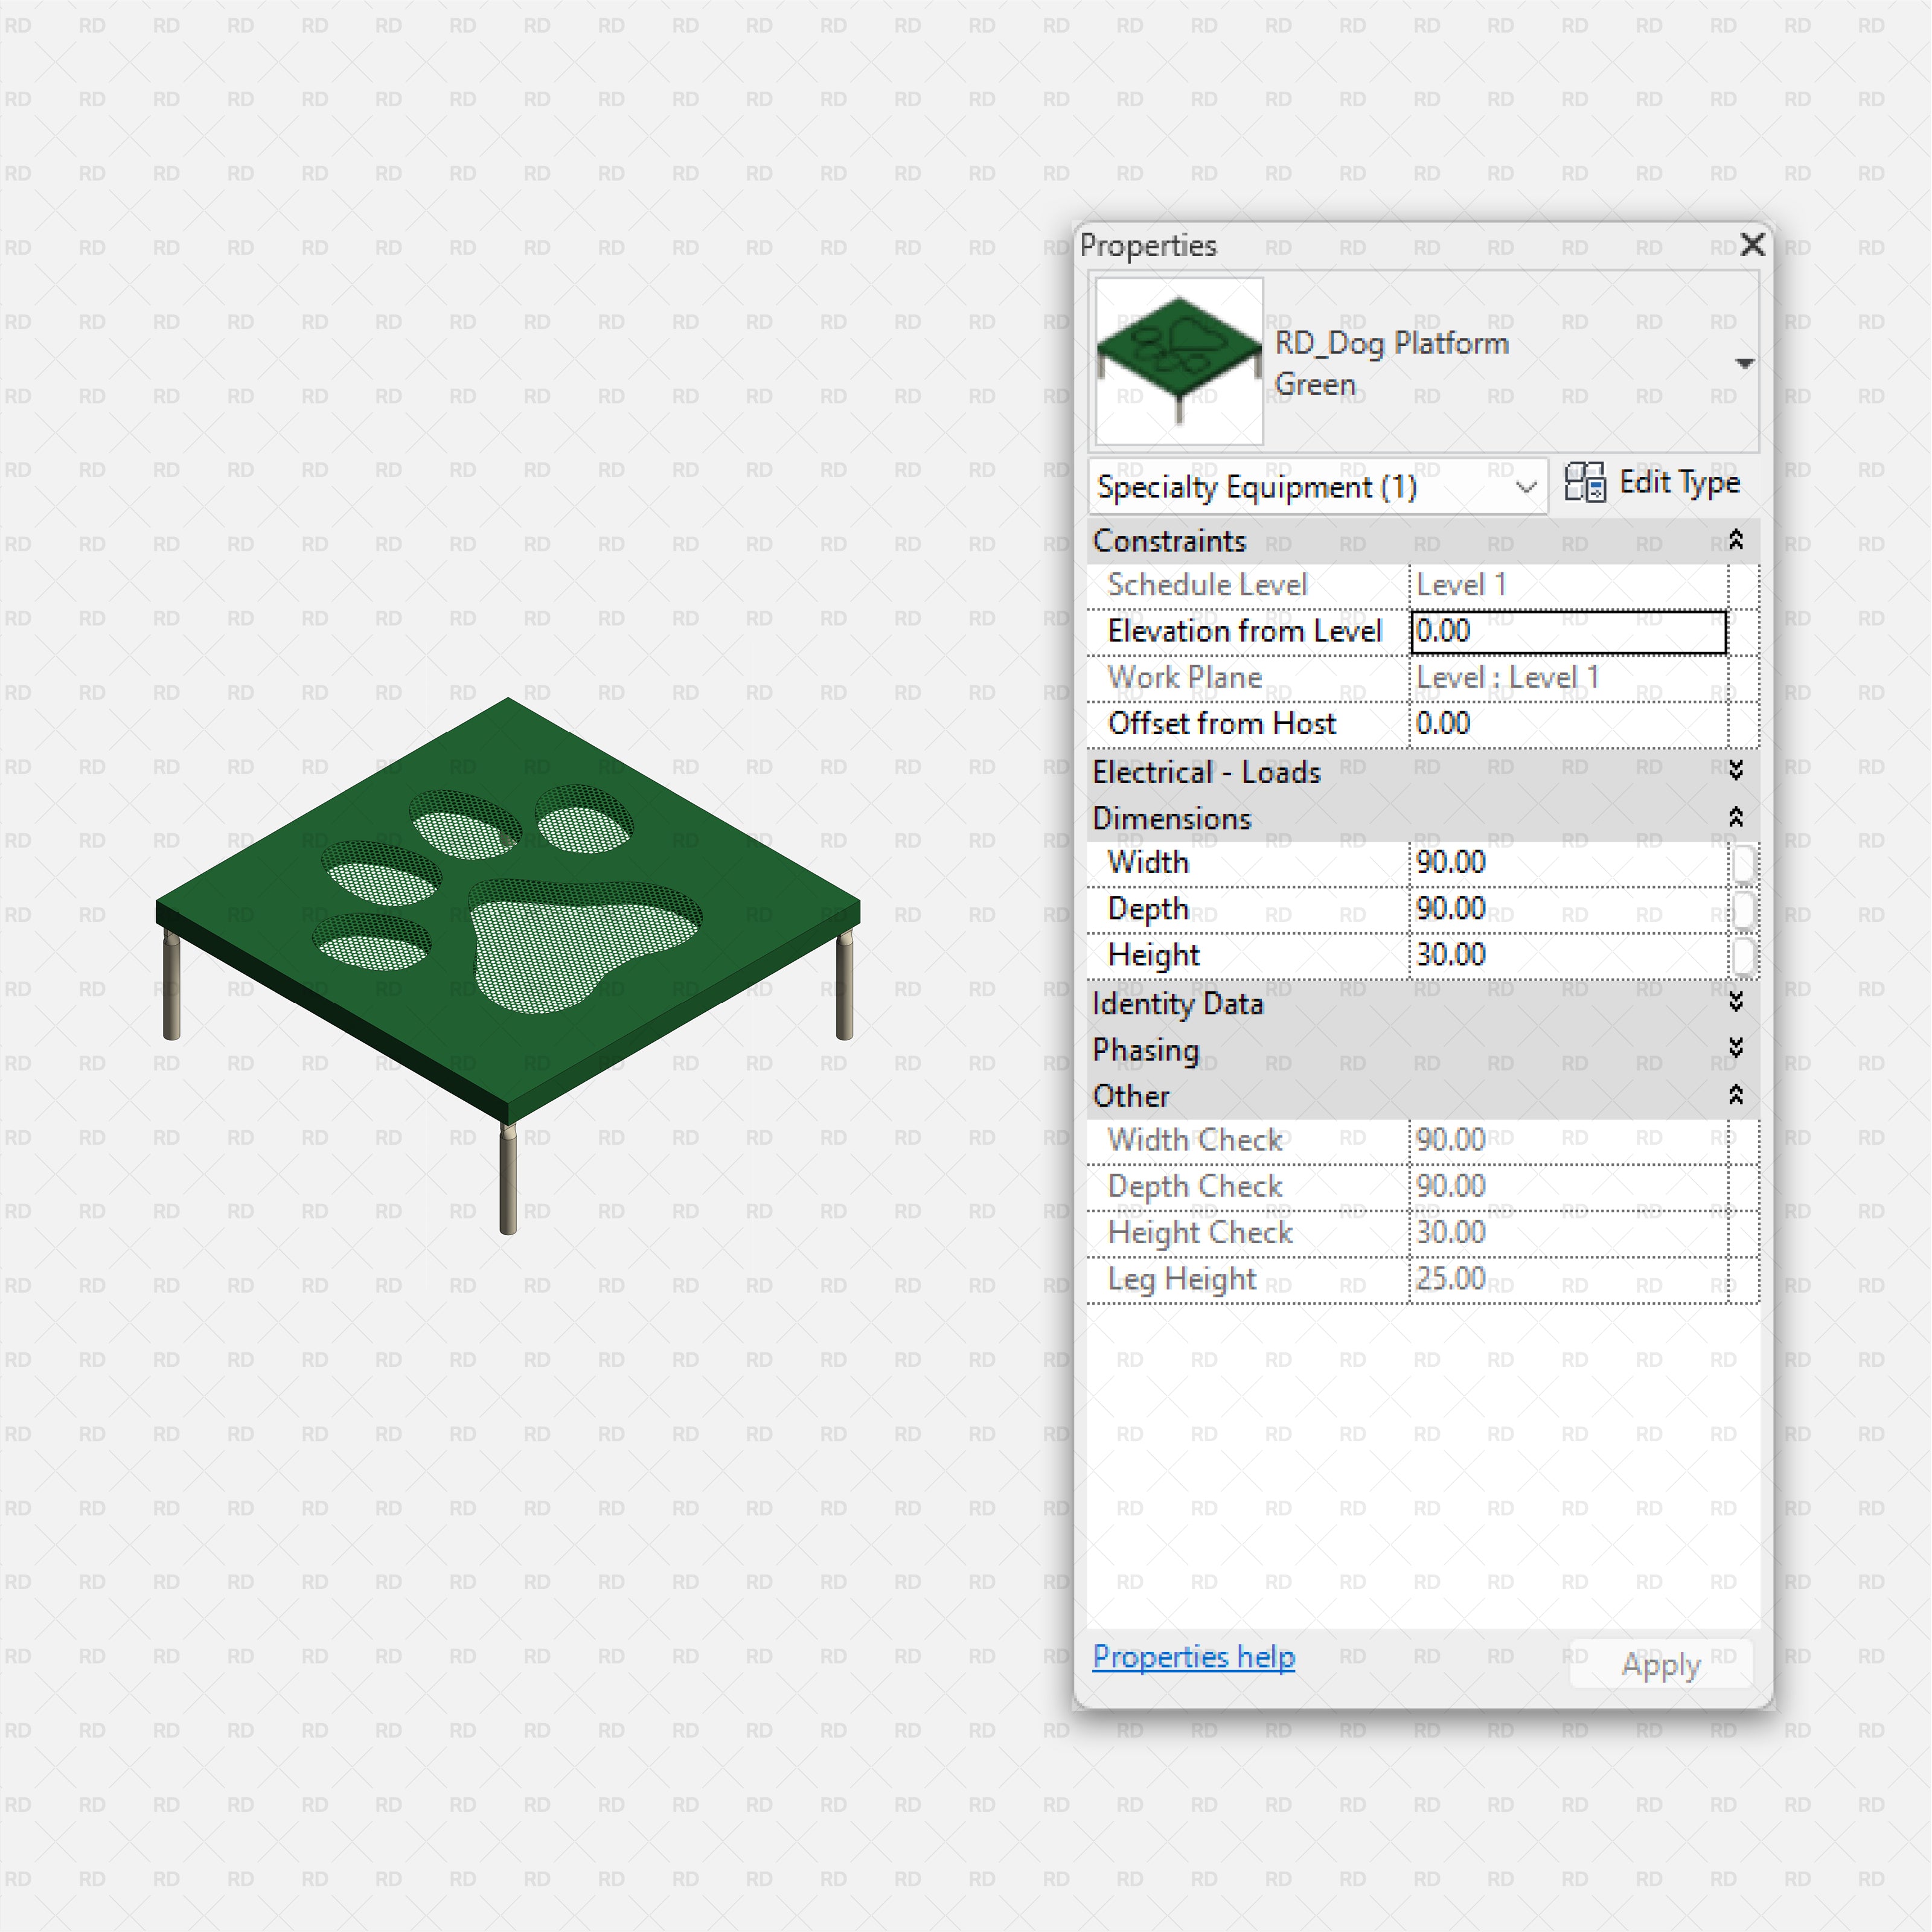
Task: Click the Apply button
Action: coord(1660,1663)
